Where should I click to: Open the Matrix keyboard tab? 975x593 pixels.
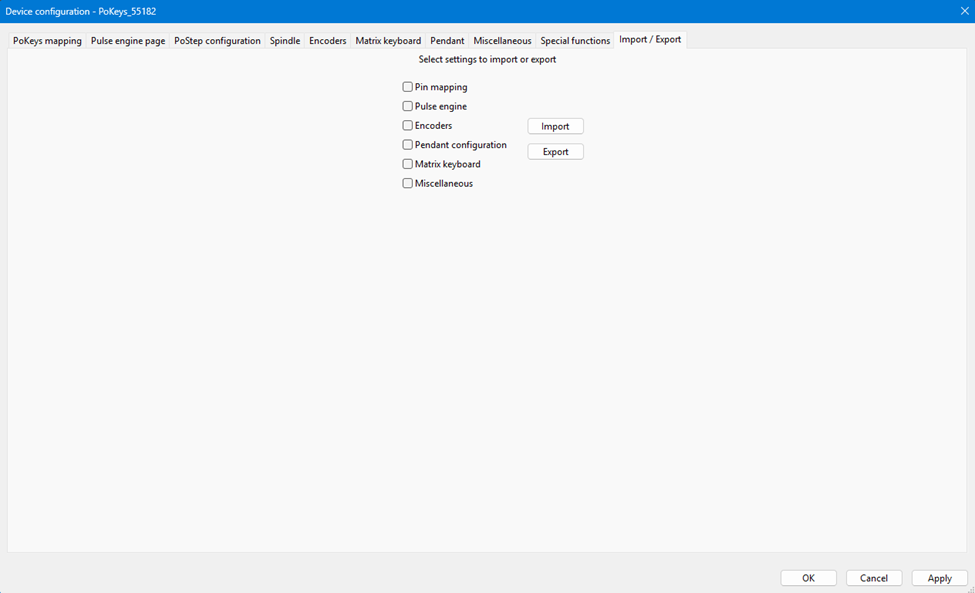pyautogui.click(x=388, y=41)
